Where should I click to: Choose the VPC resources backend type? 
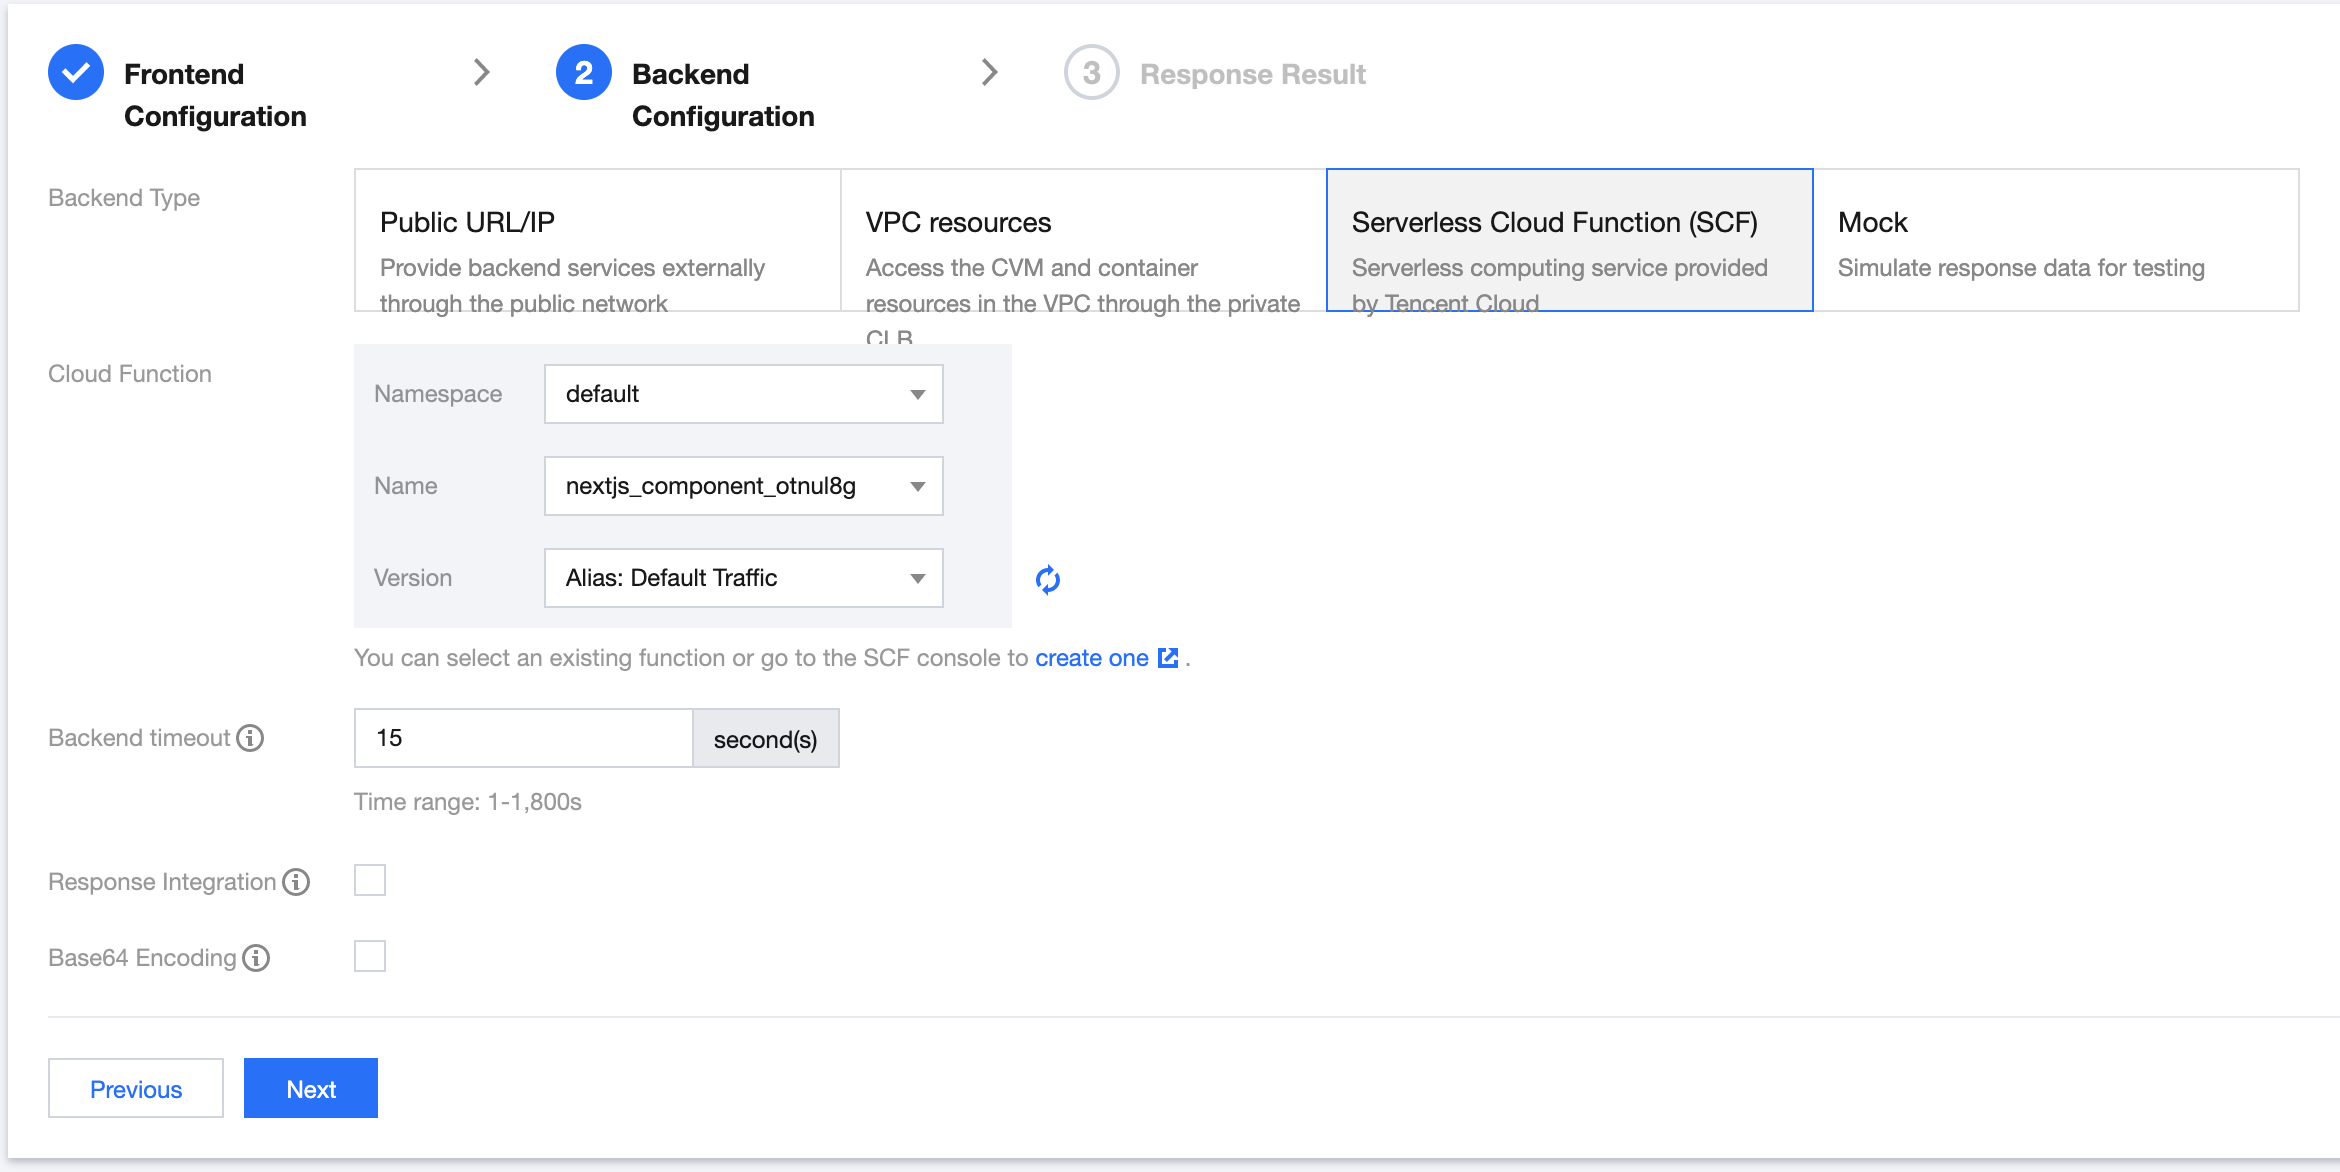(1083, 241)
